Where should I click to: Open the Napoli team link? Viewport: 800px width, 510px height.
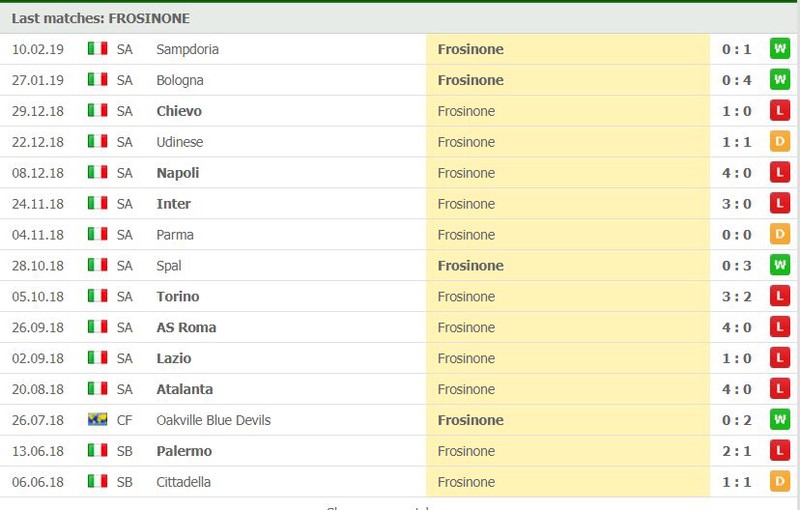point(178,173)
